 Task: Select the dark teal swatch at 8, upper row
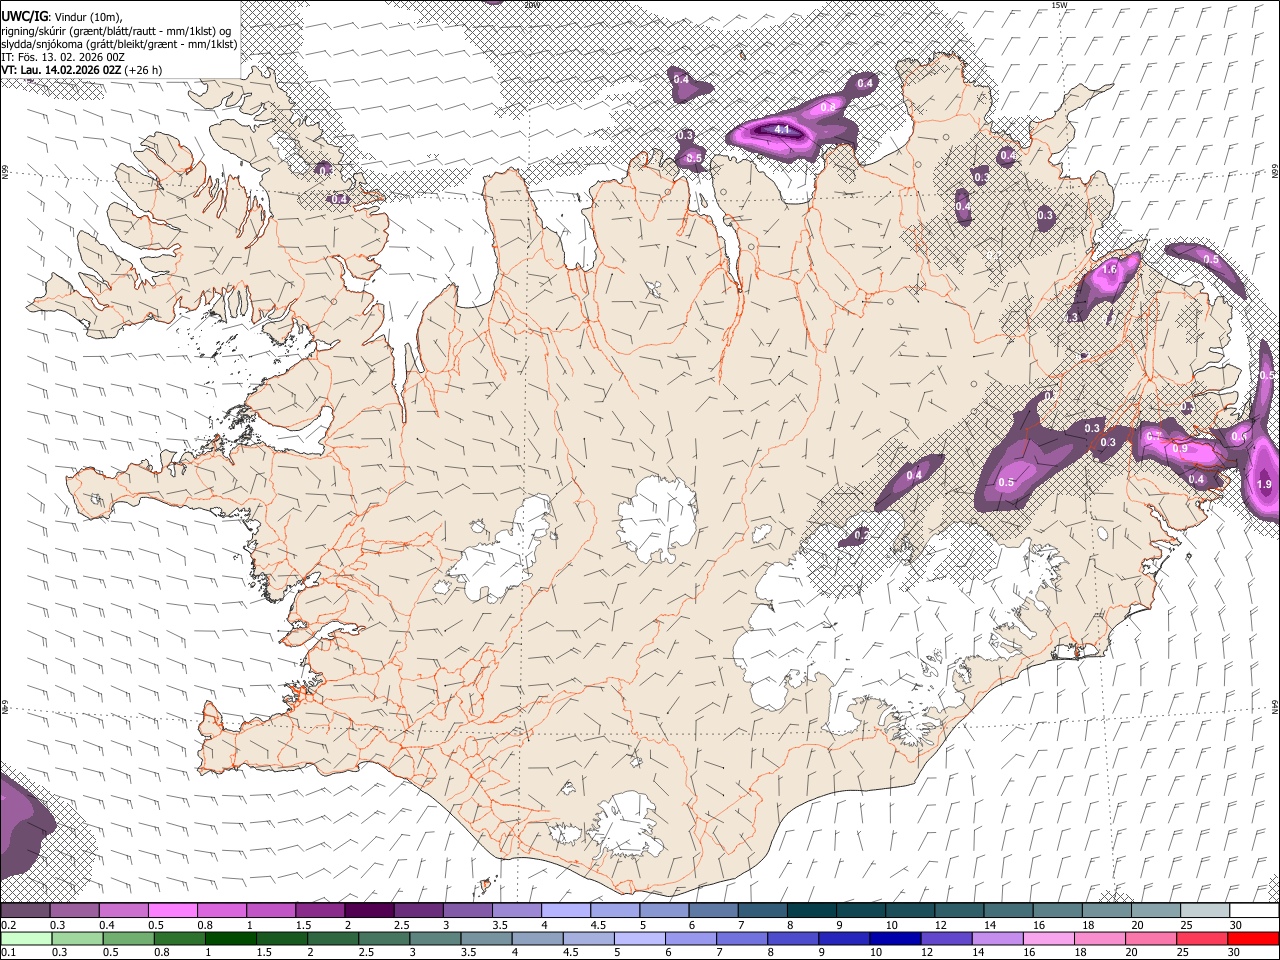(x=811, y=911)
